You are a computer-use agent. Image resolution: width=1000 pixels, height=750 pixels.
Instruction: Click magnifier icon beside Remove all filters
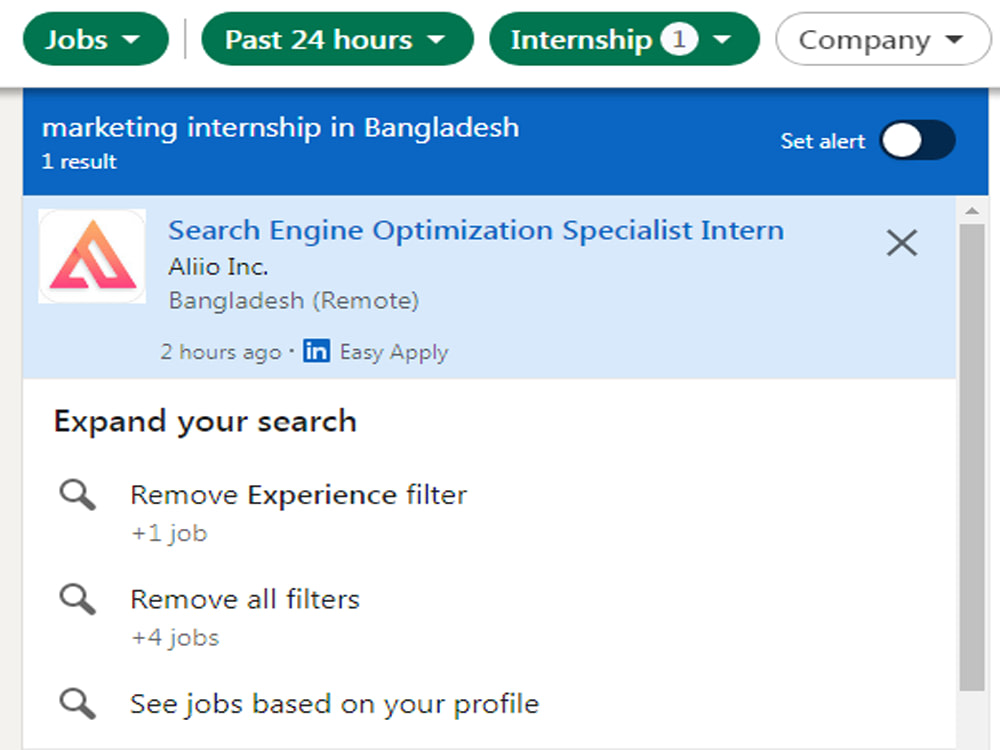point(78,599)
